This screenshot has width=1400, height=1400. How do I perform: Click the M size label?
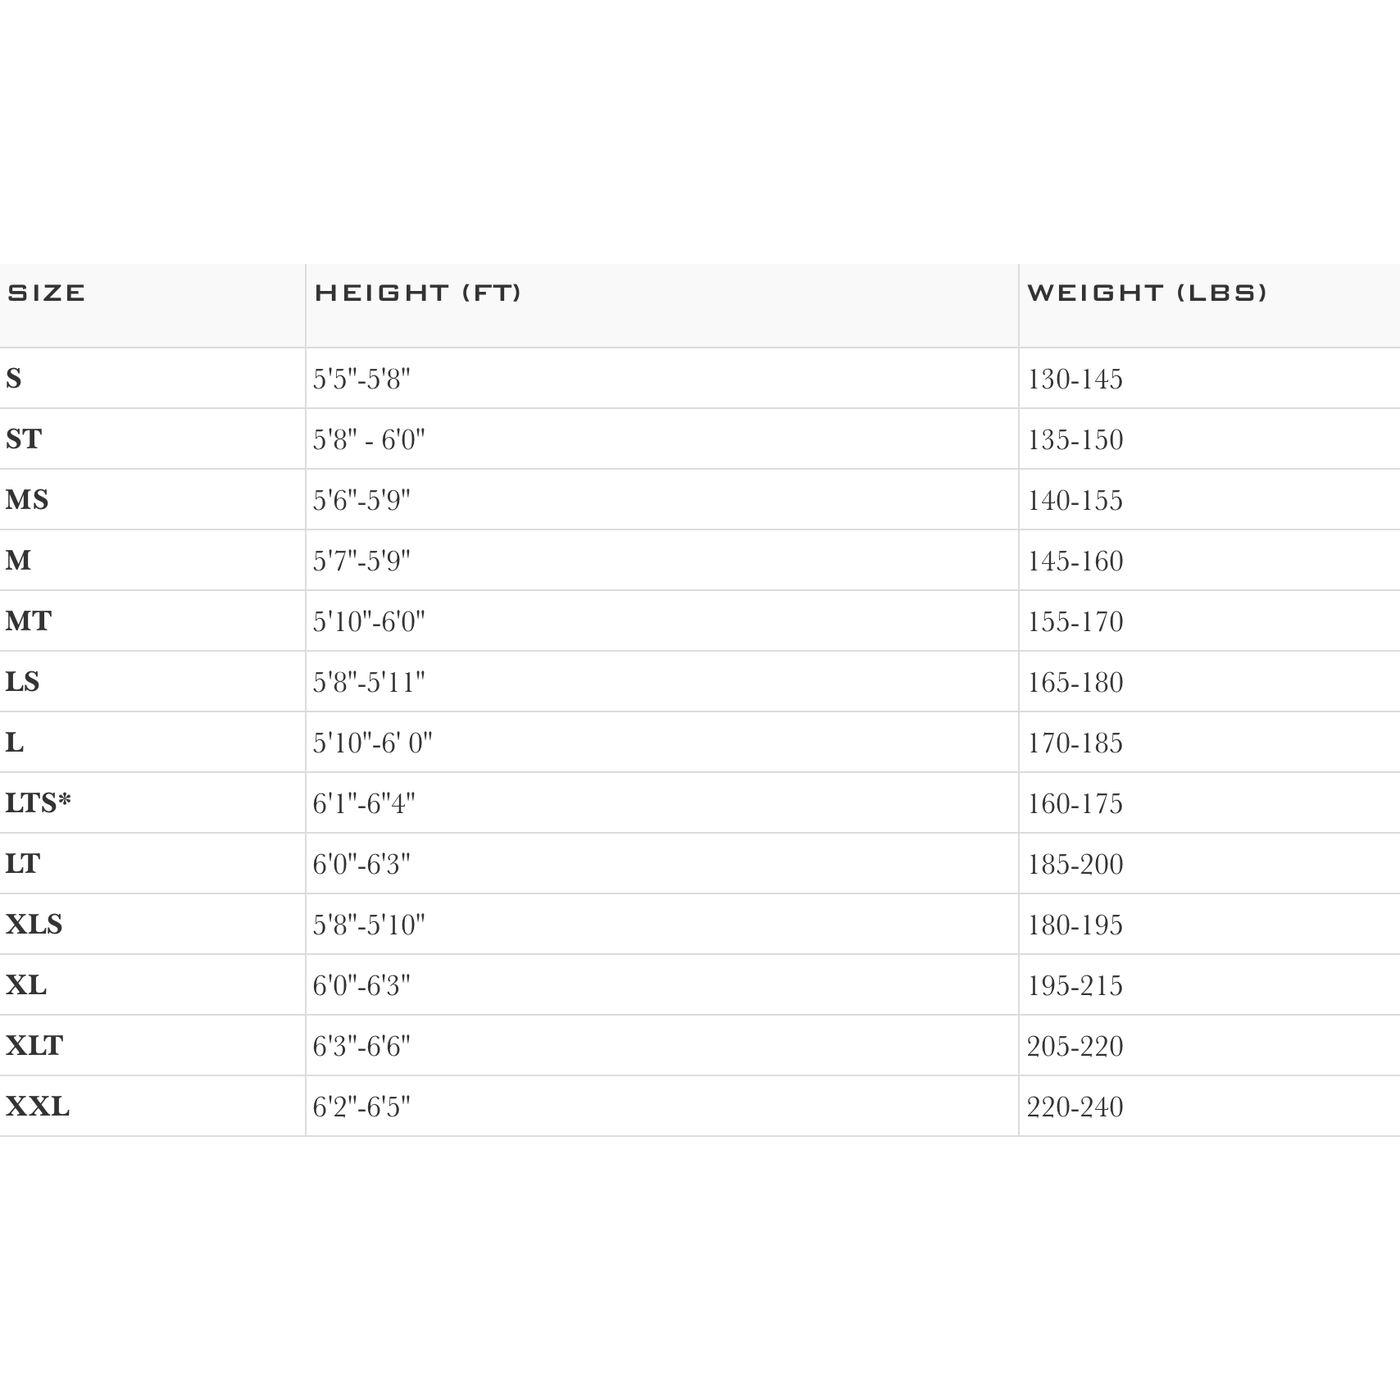pyautogui.click(x=18, y=560)
